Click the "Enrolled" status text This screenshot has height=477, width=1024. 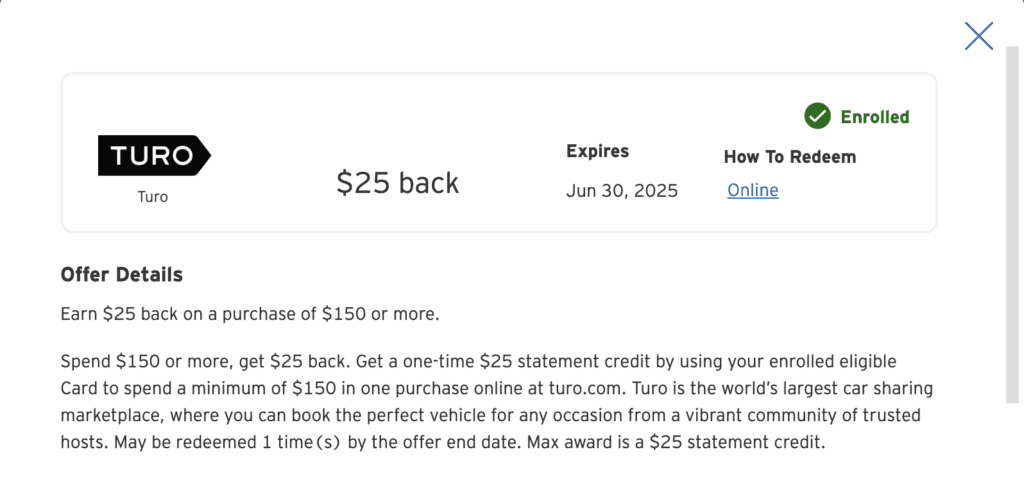pos(874,117)
